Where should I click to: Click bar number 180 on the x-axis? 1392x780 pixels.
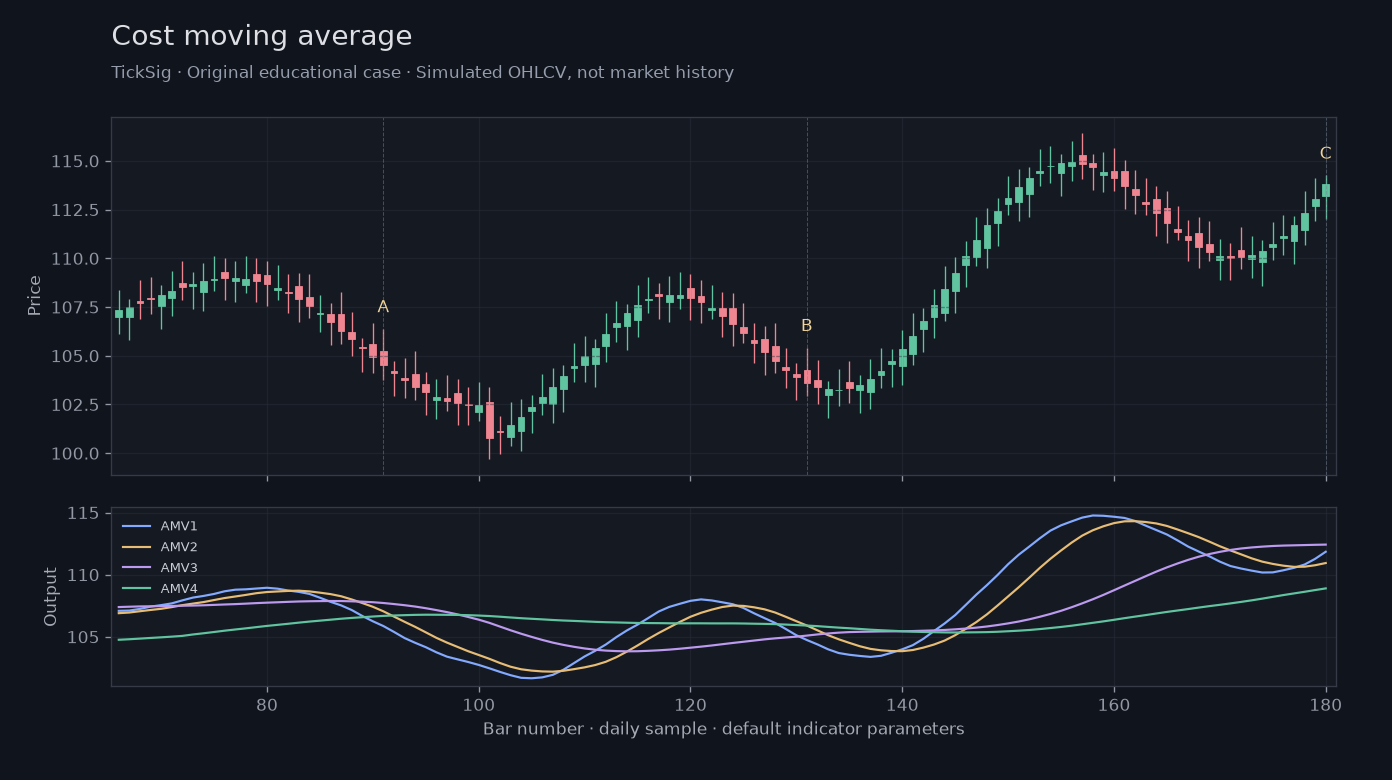[x=1326, y=703]
